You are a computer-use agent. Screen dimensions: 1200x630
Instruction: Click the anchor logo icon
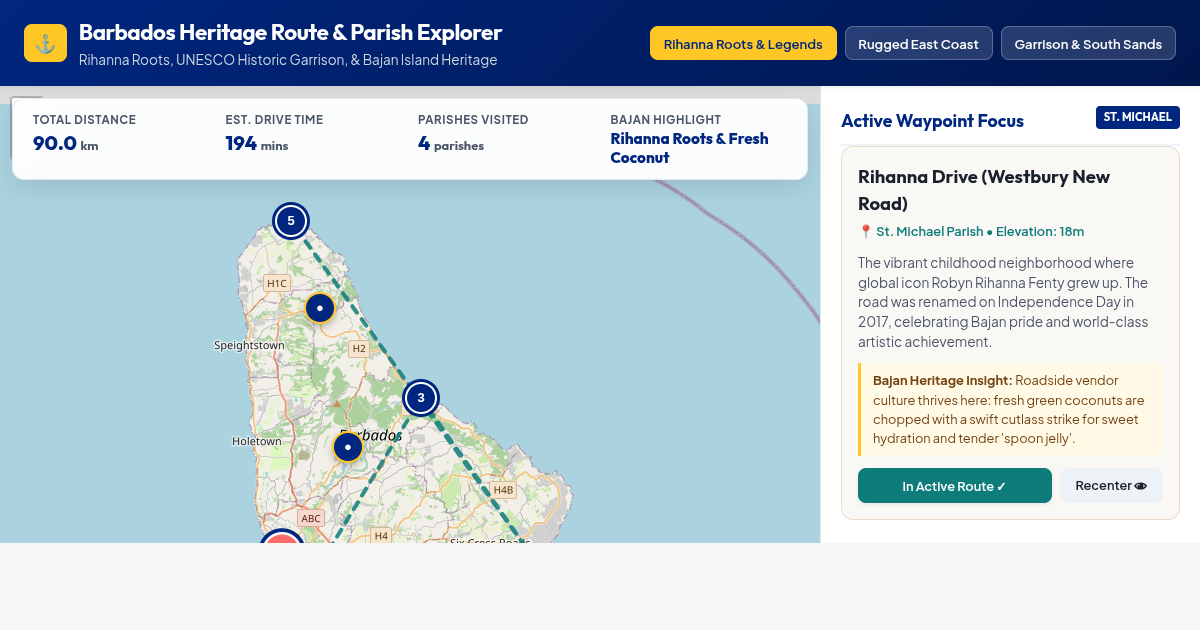[45, 43]
